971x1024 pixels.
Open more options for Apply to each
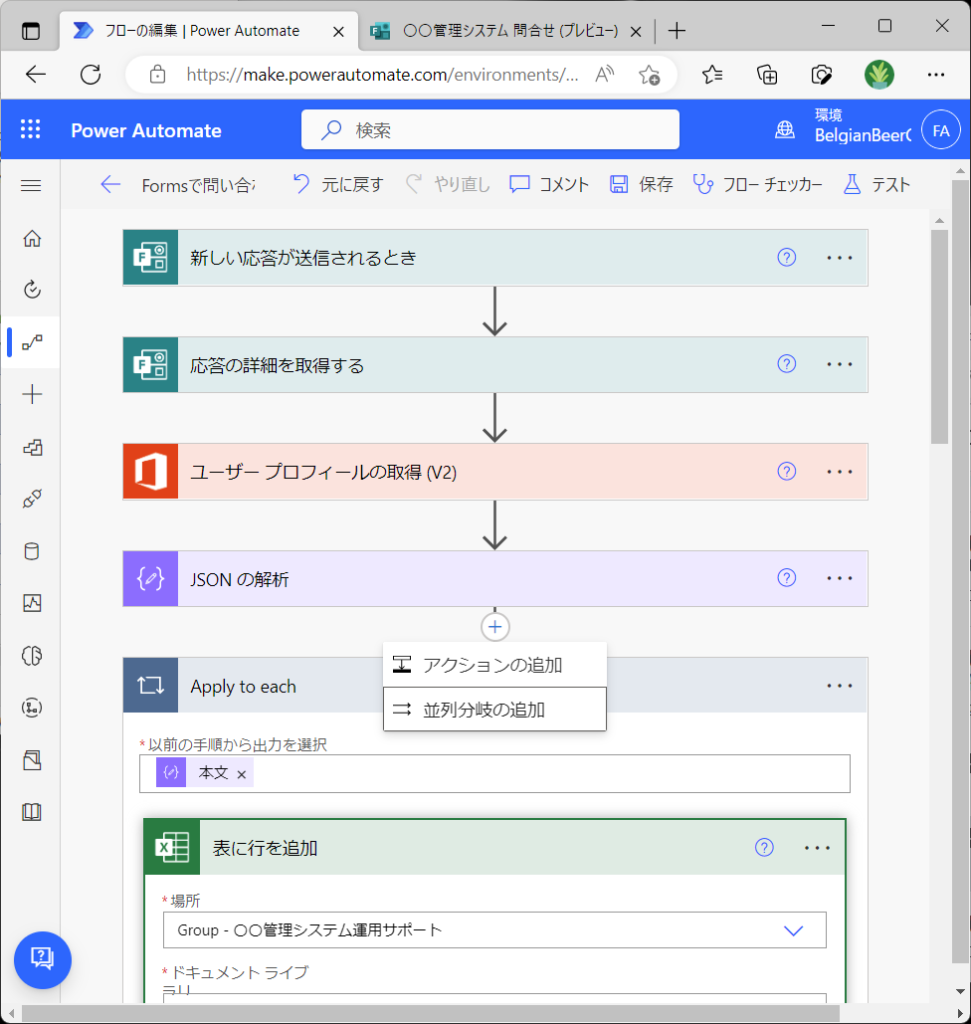(839, 686)
